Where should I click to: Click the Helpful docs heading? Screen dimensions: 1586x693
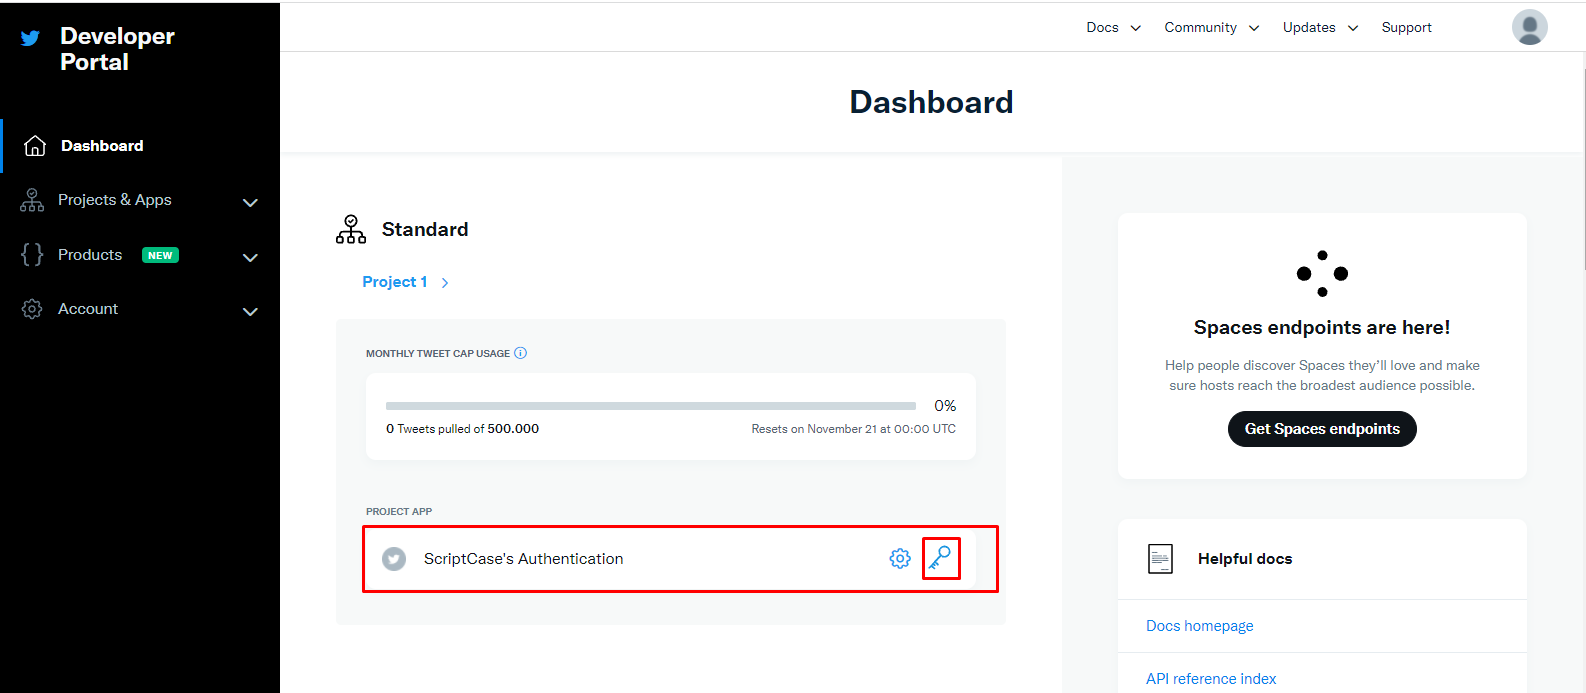[x=1245, y=559]
